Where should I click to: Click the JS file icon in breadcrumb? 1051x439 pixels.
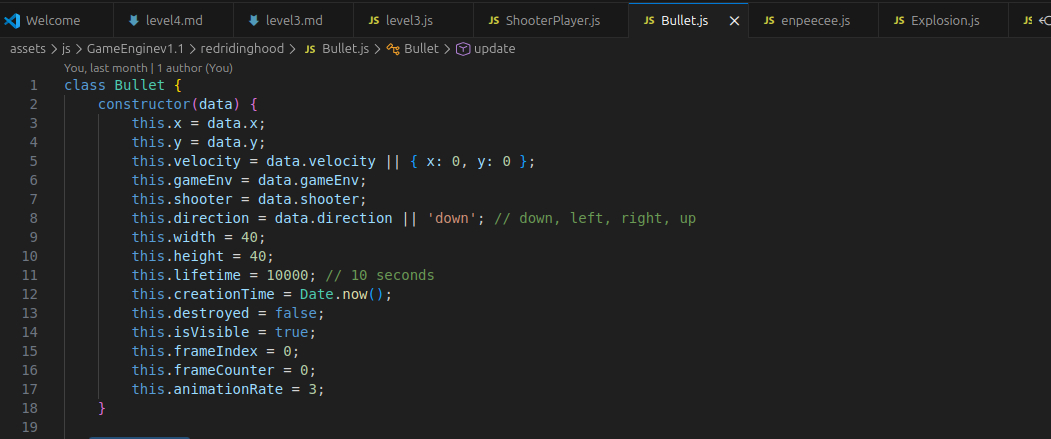(x=310, y=49)
